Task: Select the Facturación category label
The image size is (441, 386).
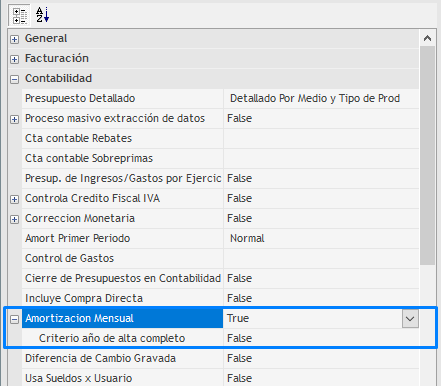Action: pos(57,58)
